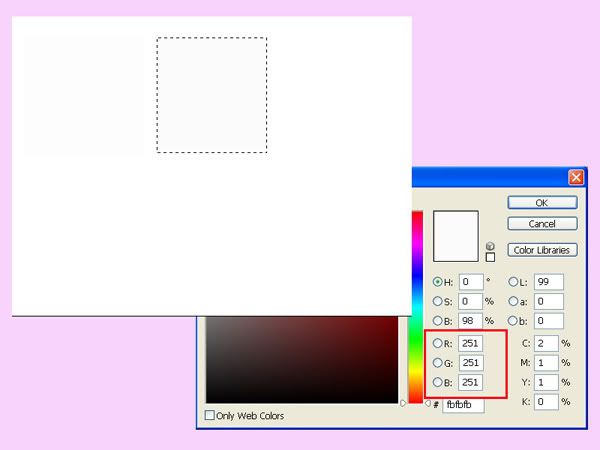The height and width of the screenshot is (450, 600).
Task: Click the vertical hue spectrum slider
Action: click(416, 300)
